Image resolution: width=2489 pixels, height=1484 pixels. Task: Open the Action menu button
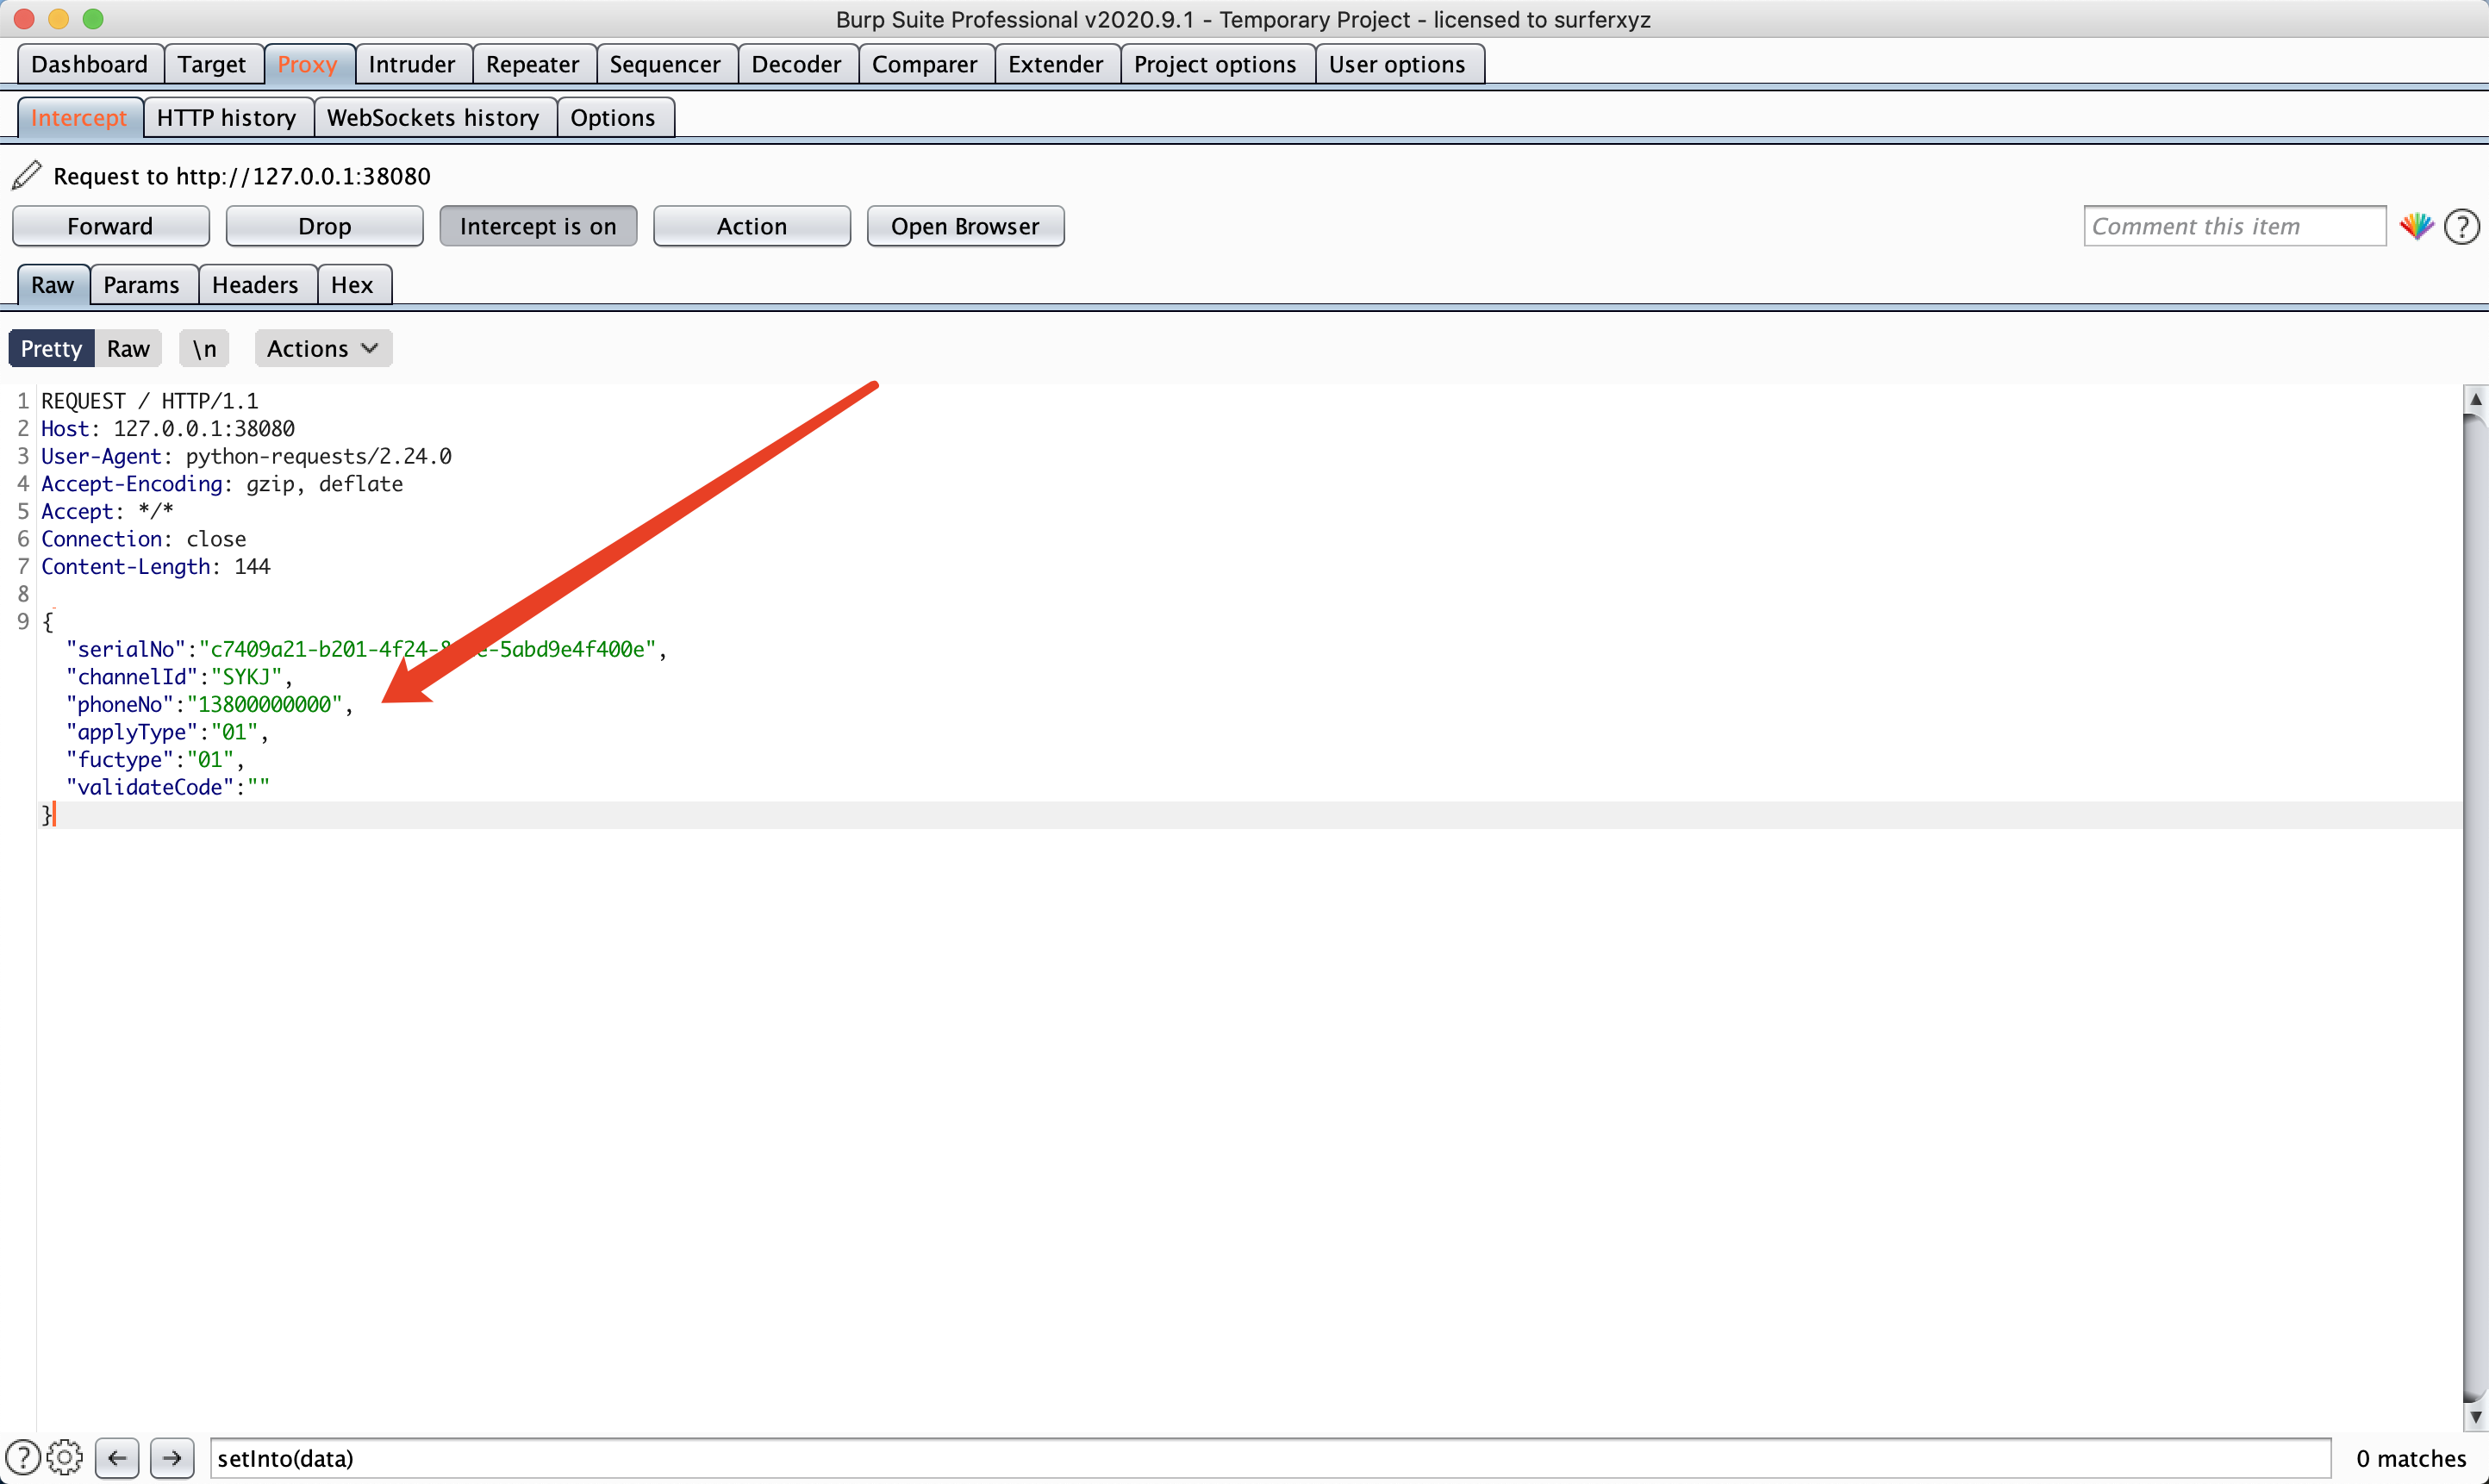pyautogui.click(x=751, y=226)
